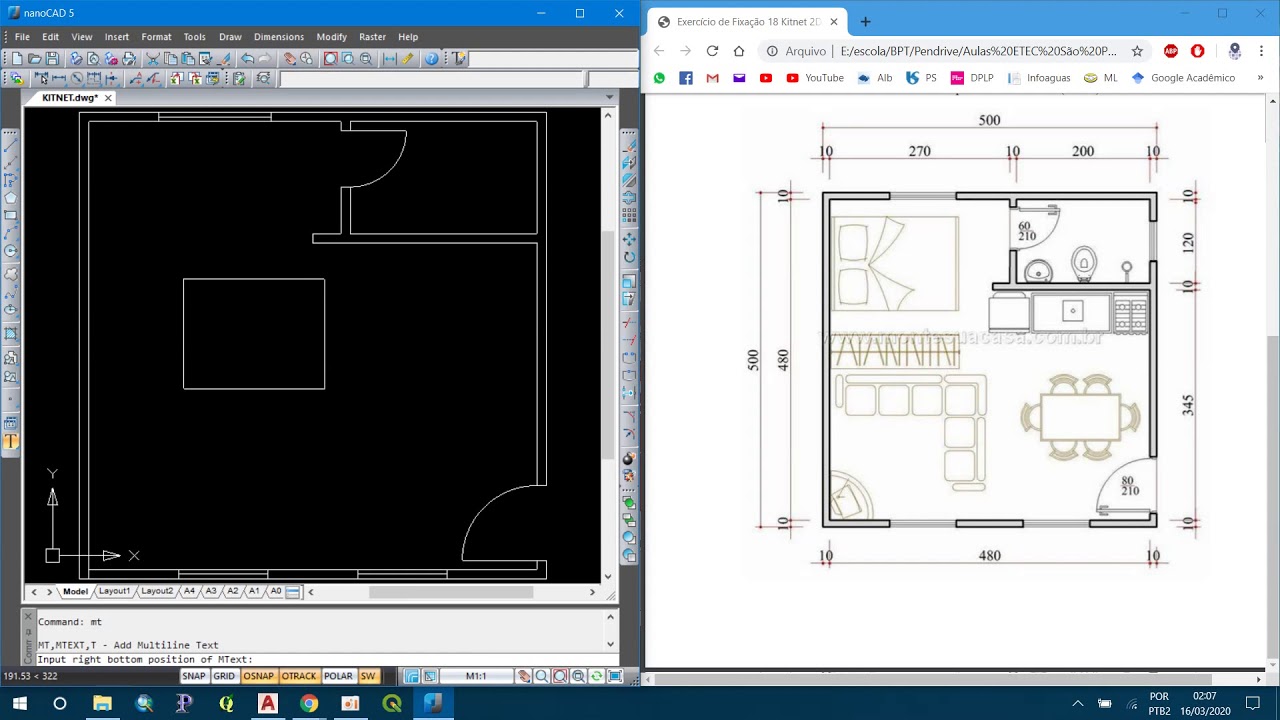The width and height of the screenshot is (1280, 720).
Task: Click the regenerate green arrows icon in status bar
Action: point(596,676)
